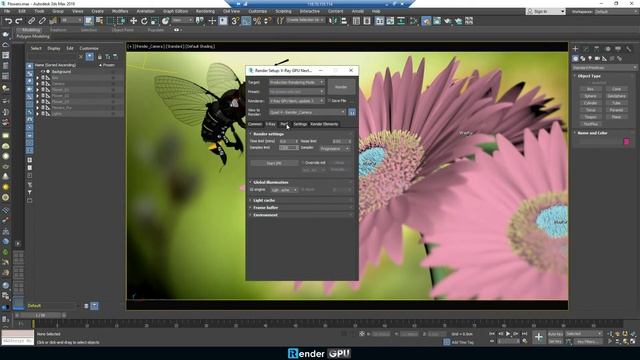Open the Preset dropdown in Render Setup

click(297, 91)
